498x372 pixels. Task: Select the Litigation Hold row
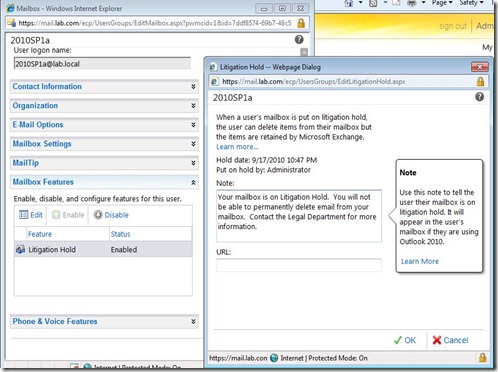(103, 250)
